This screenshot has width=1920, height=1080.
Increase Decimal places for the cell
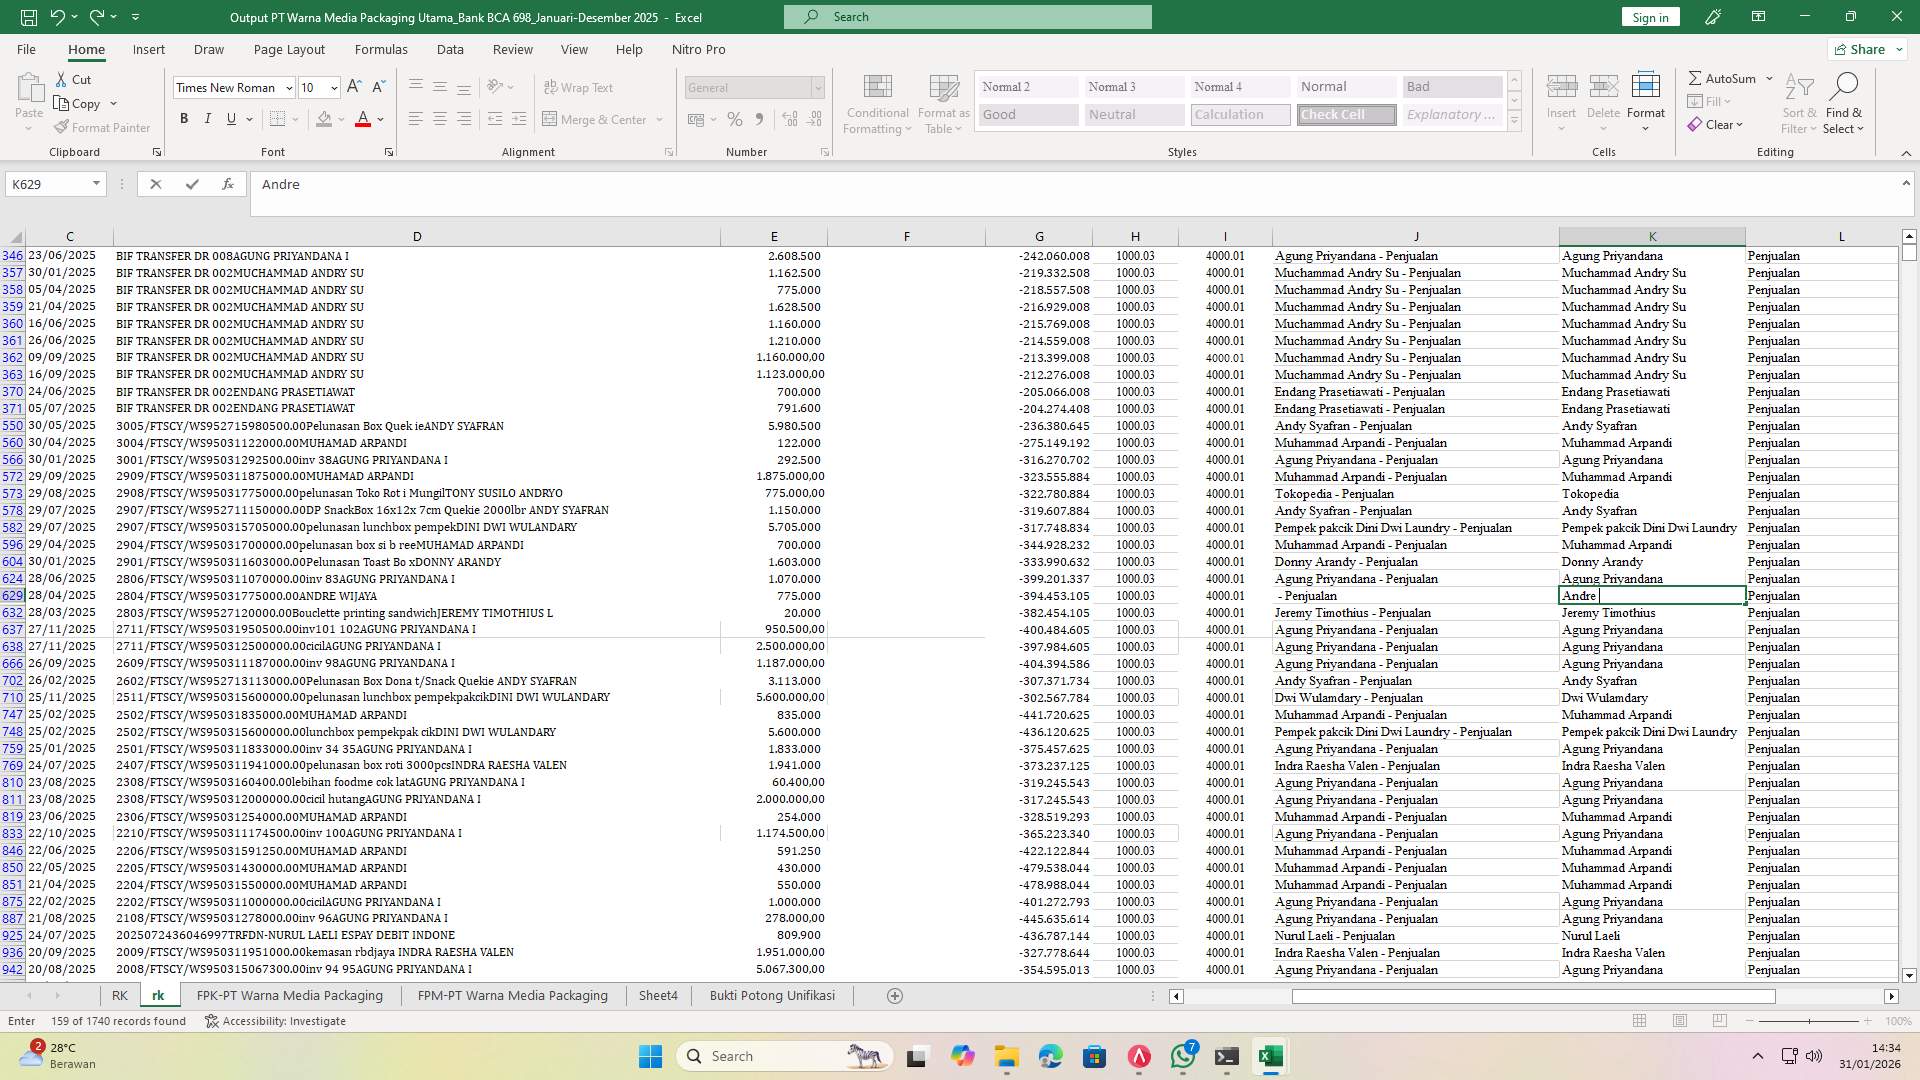tap(789, 119)
